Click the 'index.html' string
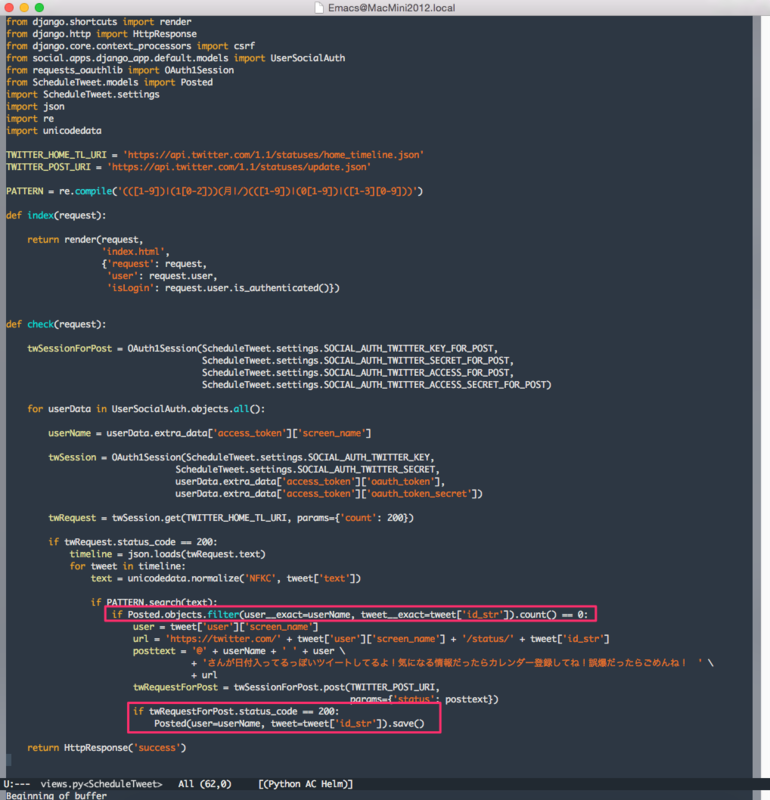The height and width of the screenshot is (800, 770). [x=133, y=252]
